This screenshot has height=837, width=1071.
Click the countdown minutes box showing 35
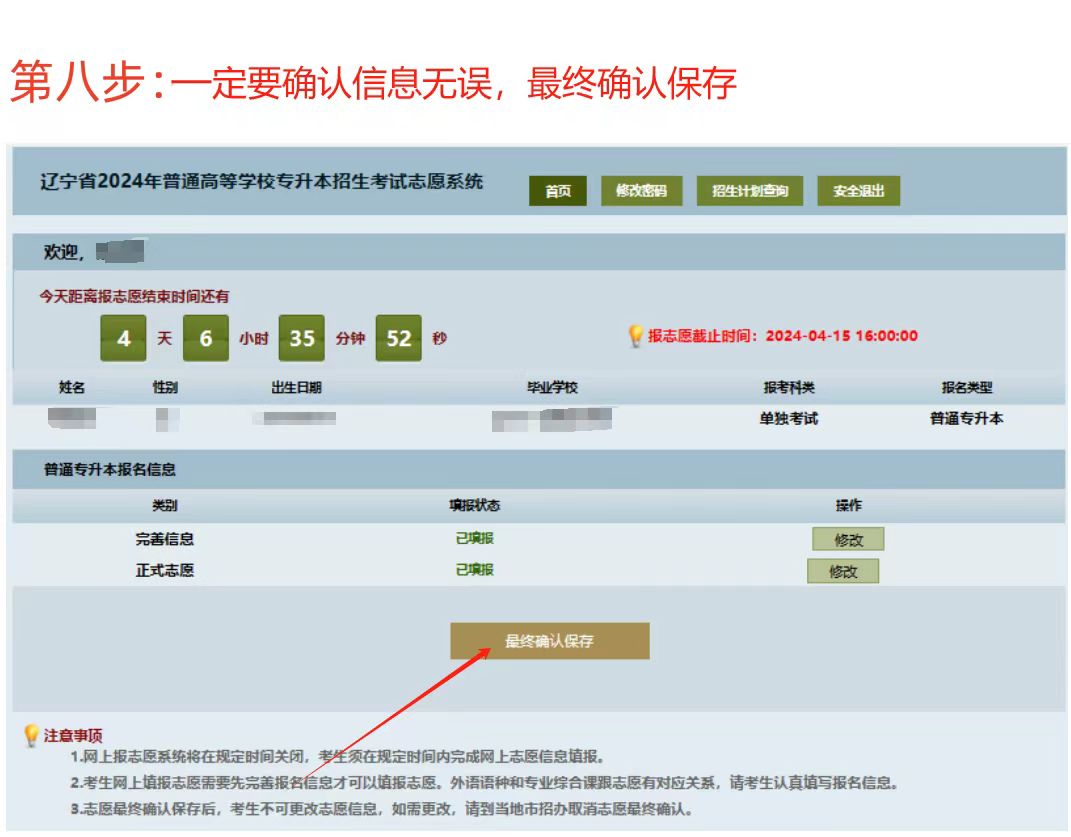click(x=302, y=338)
